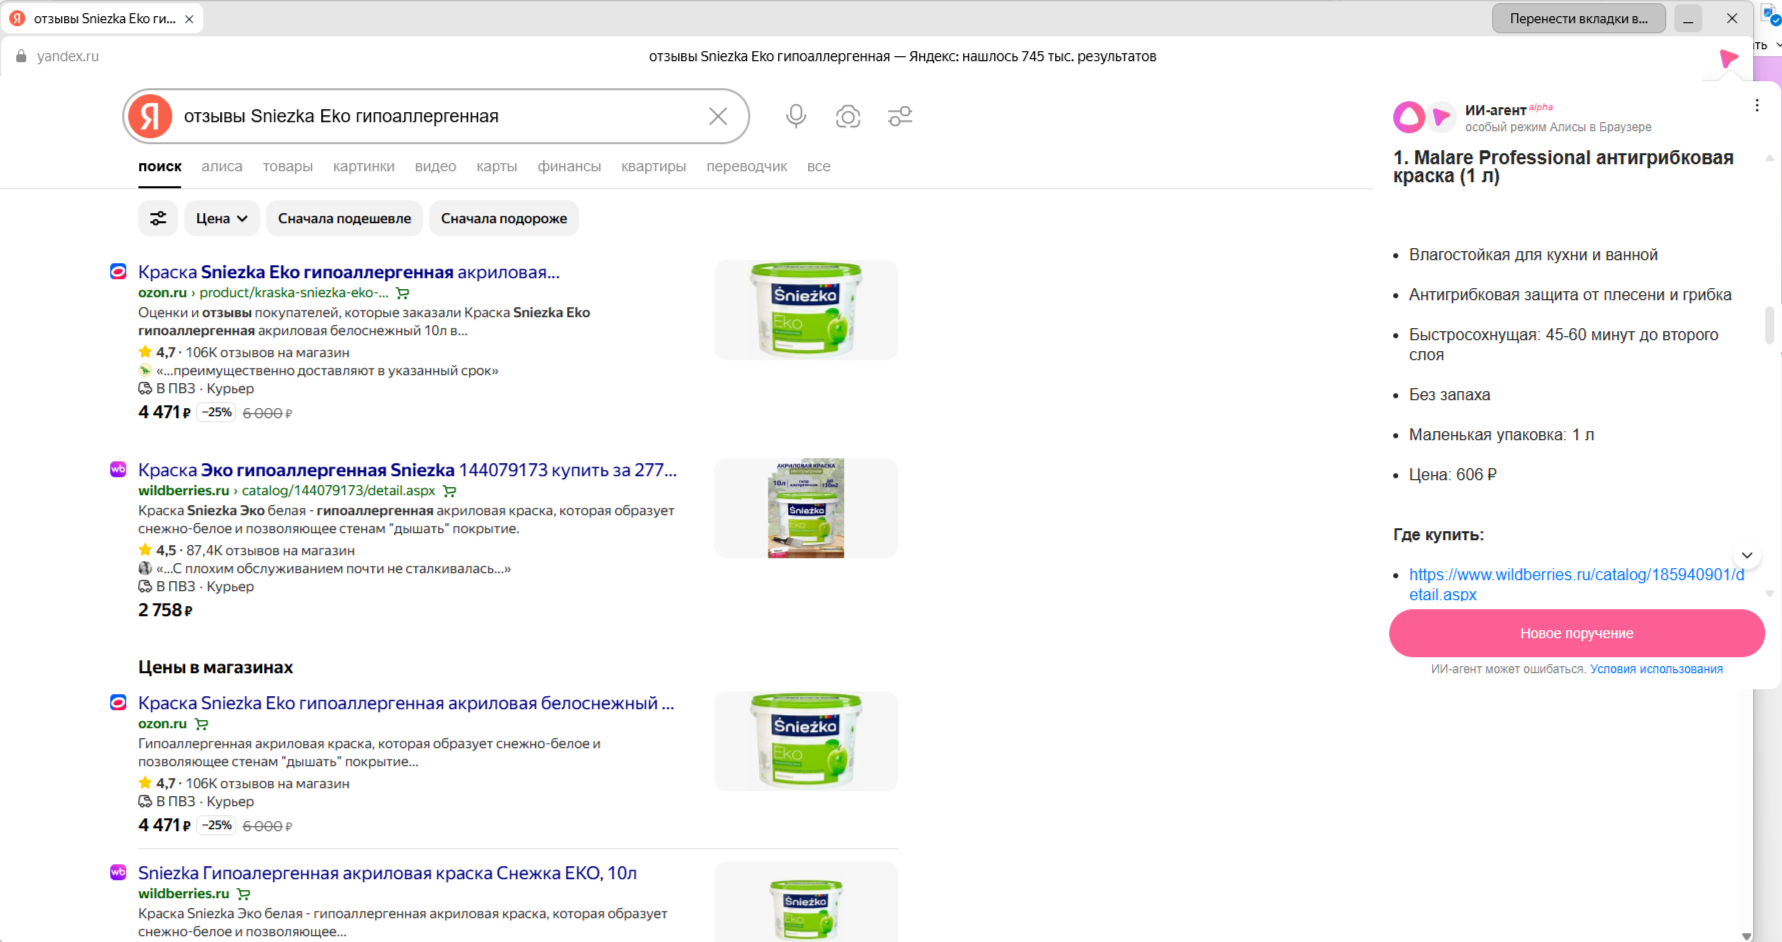Switch to the картинки tab

(363, 167)
